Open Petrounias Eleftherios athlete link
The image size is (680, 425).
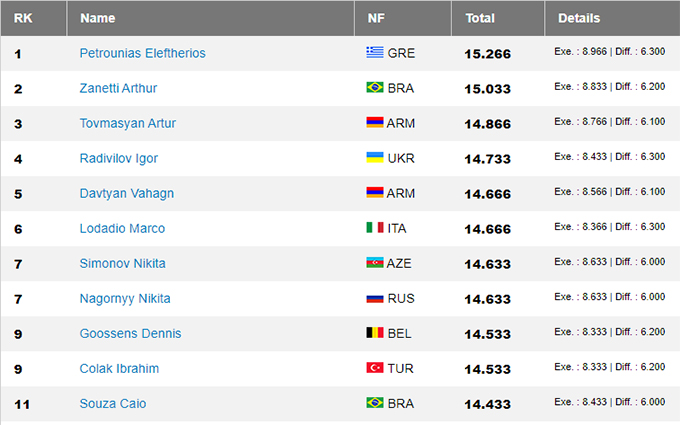point(142,53)
